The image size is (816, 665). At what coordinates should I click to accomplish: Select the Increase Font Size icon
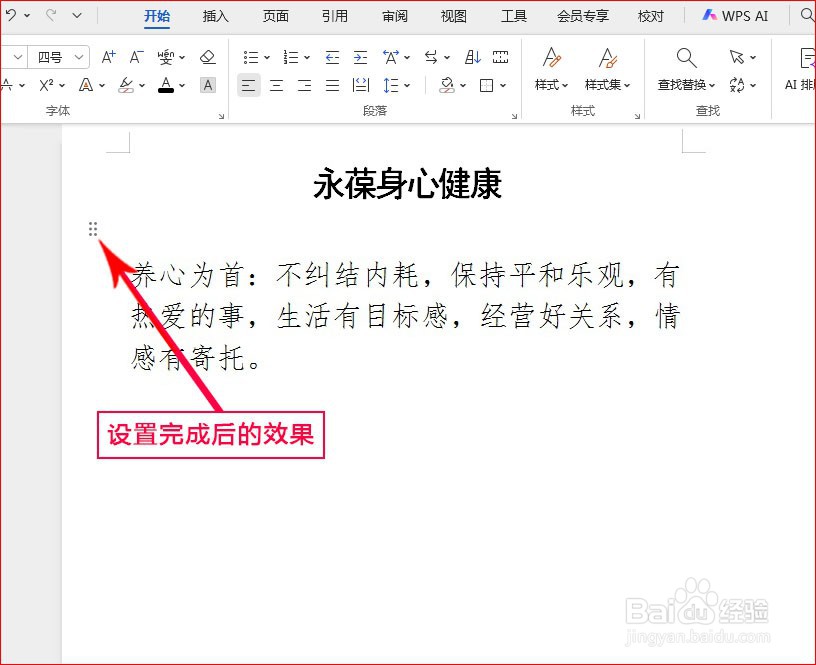(x=107, y=57)
